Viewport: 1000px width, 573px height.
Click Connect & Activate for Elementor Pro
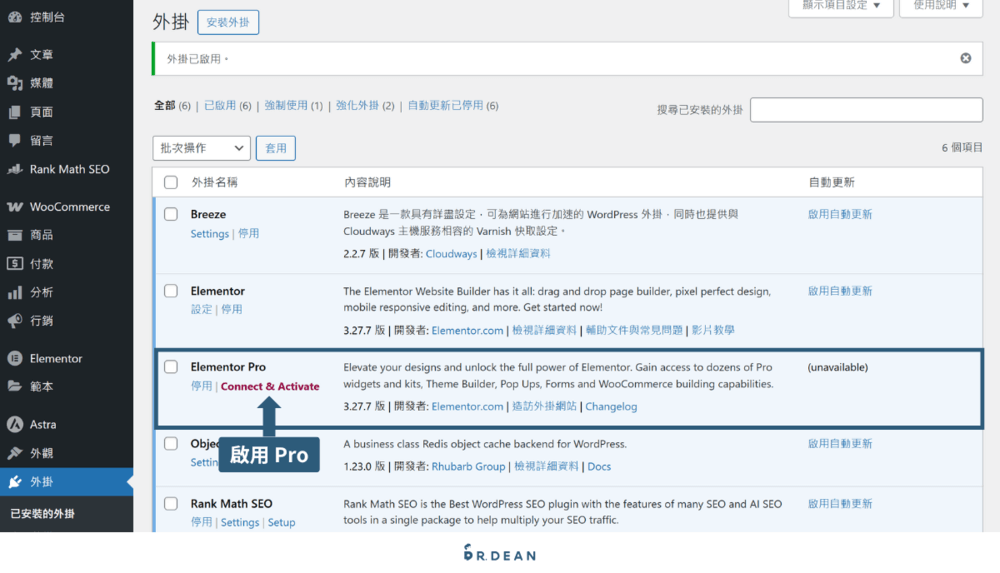click(270, 386)
